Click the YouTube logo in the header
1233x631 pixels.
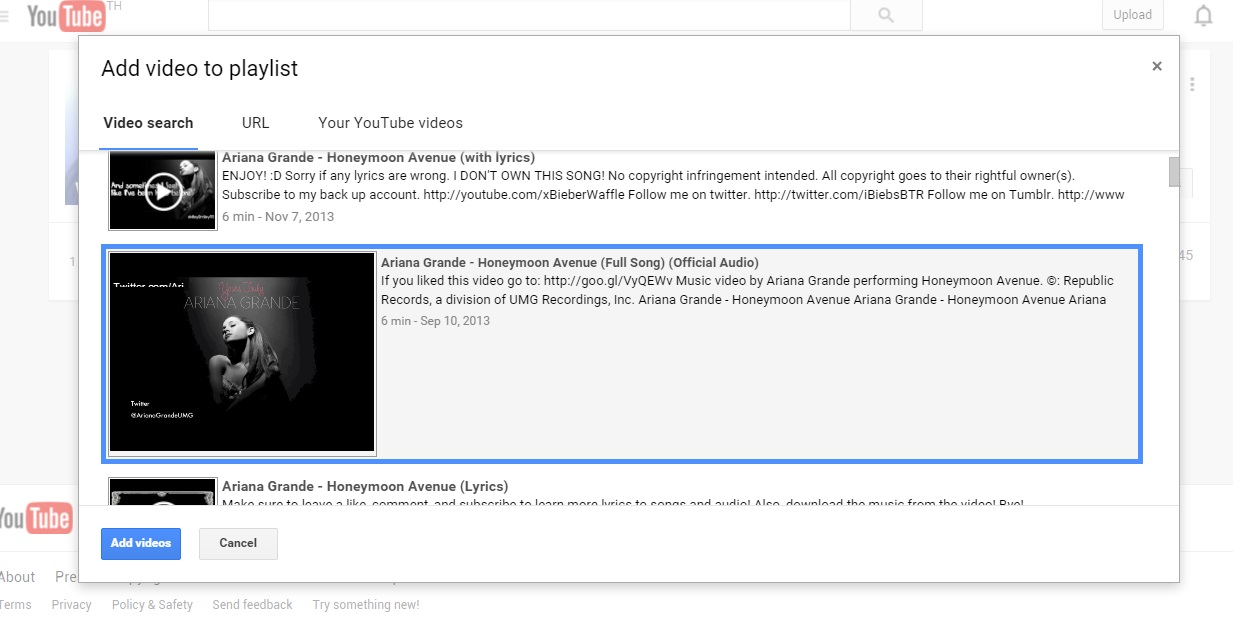65,16
